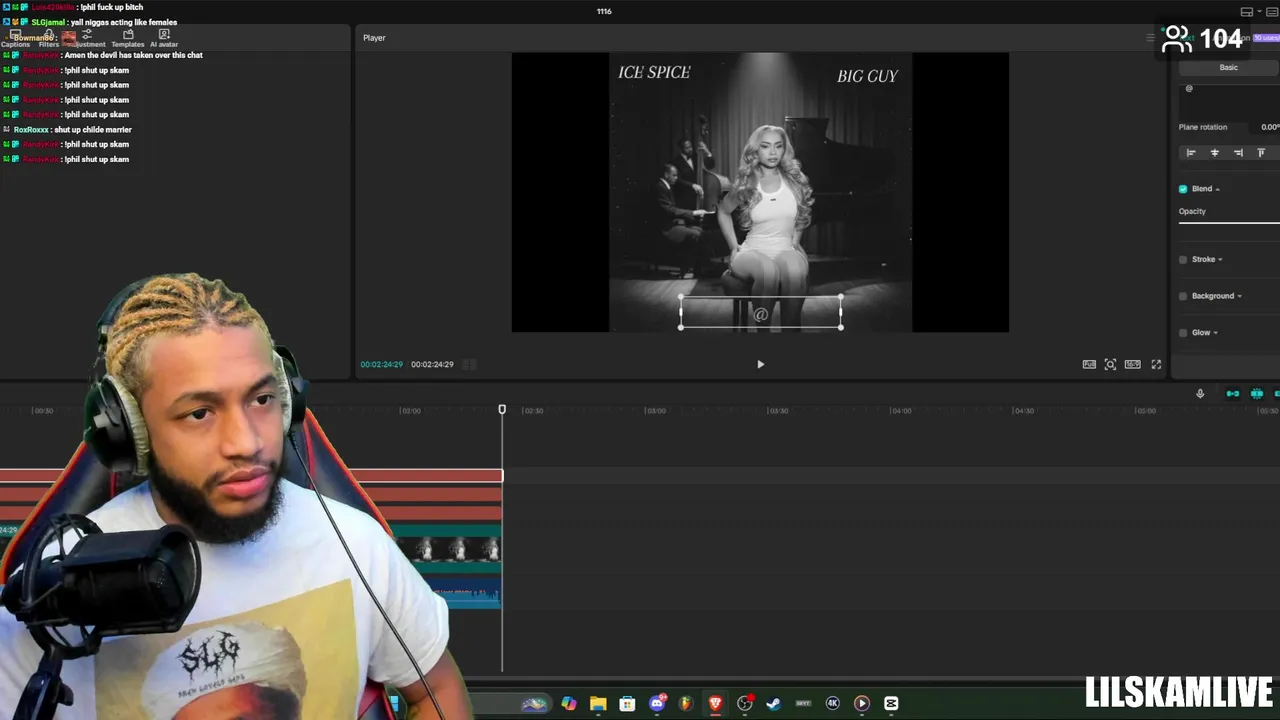
Task: Open the Captions panel
Action: 15,39
